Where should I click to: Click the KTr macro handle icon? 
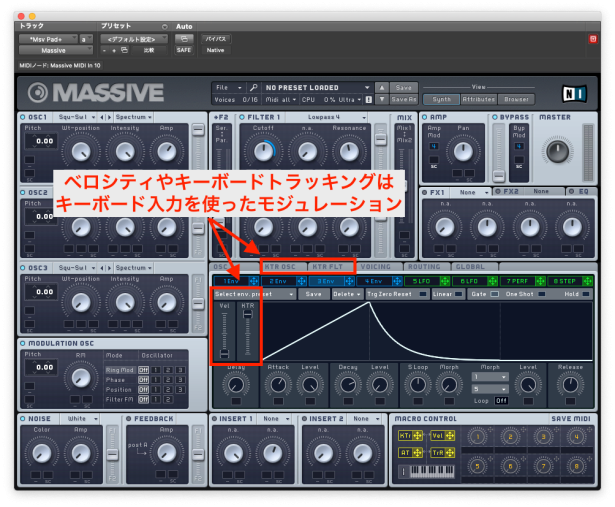pos(420,436)
